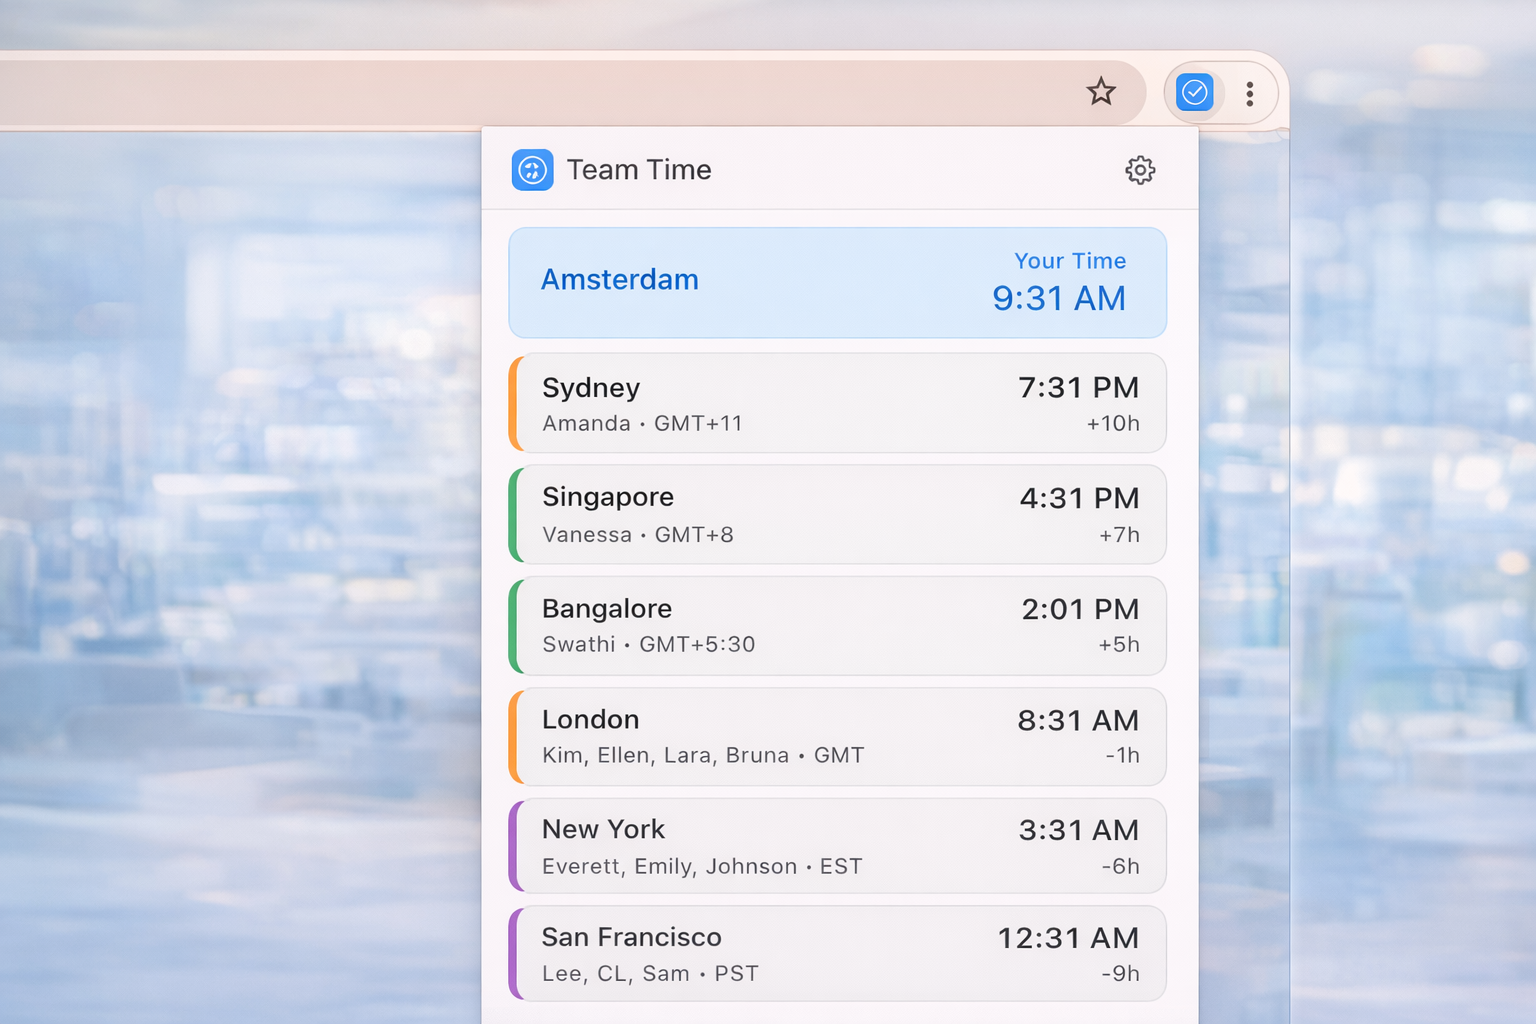The width and height of the screenshot is (1536, 1024).
Task: Toggle the purple status bar on New York
Action: [515, 845]
